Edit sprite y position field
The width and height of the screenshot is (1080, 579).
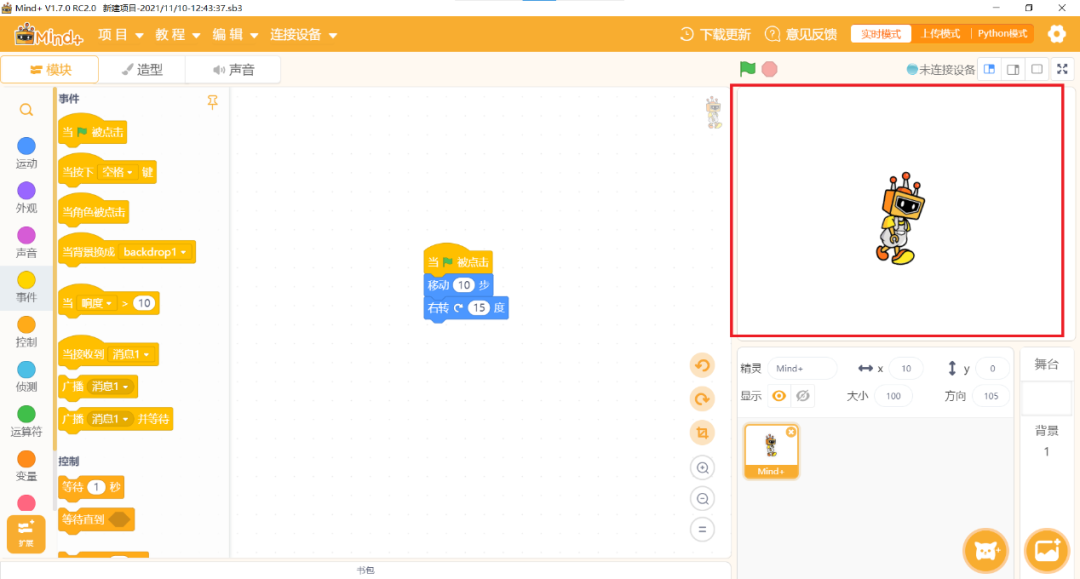[993, 368]
